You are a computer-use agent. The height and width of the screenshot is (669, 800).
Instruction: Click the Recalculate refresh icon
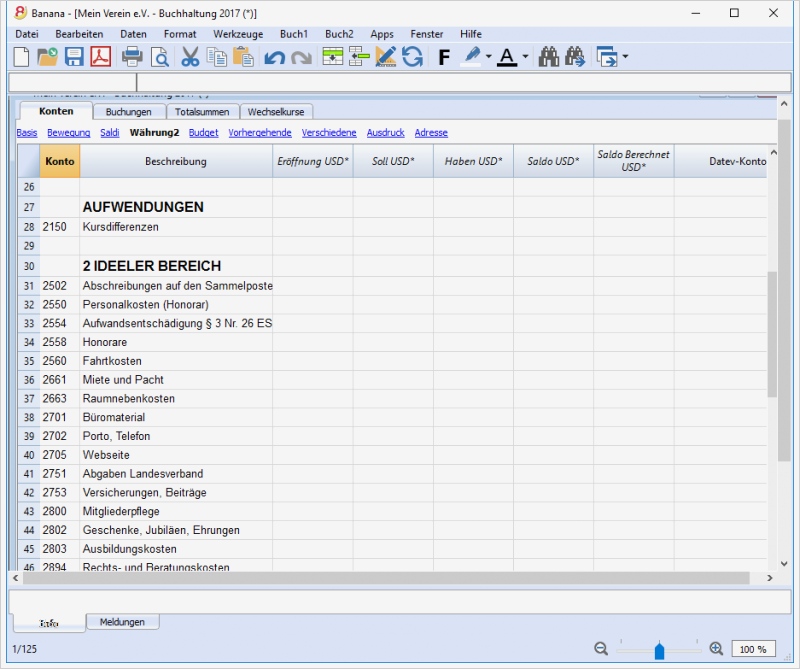(412, 57)
